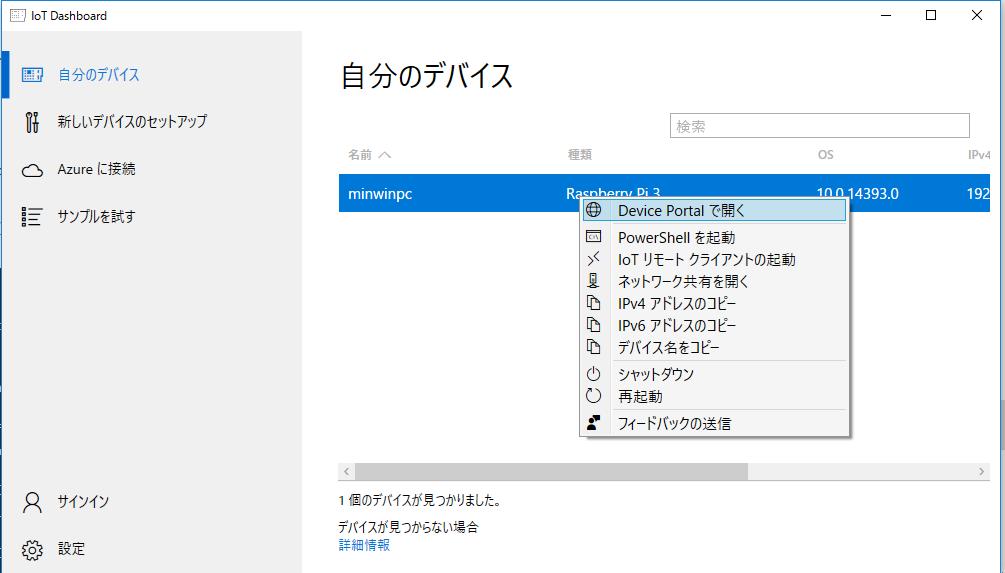1005x573 pixels.
Task: Click the console icon beside PowerShell を起動
Action: tap(594, 237)
